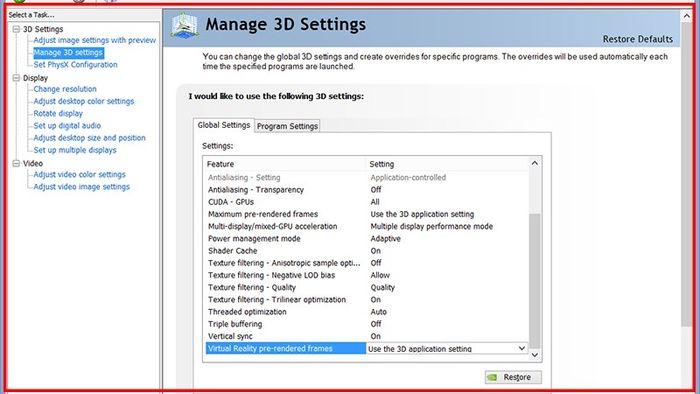The width and height of the screenshot is (700, 394).
Task: Click the Manage 3D Settings header icon
Action: [x=184, y=26]
